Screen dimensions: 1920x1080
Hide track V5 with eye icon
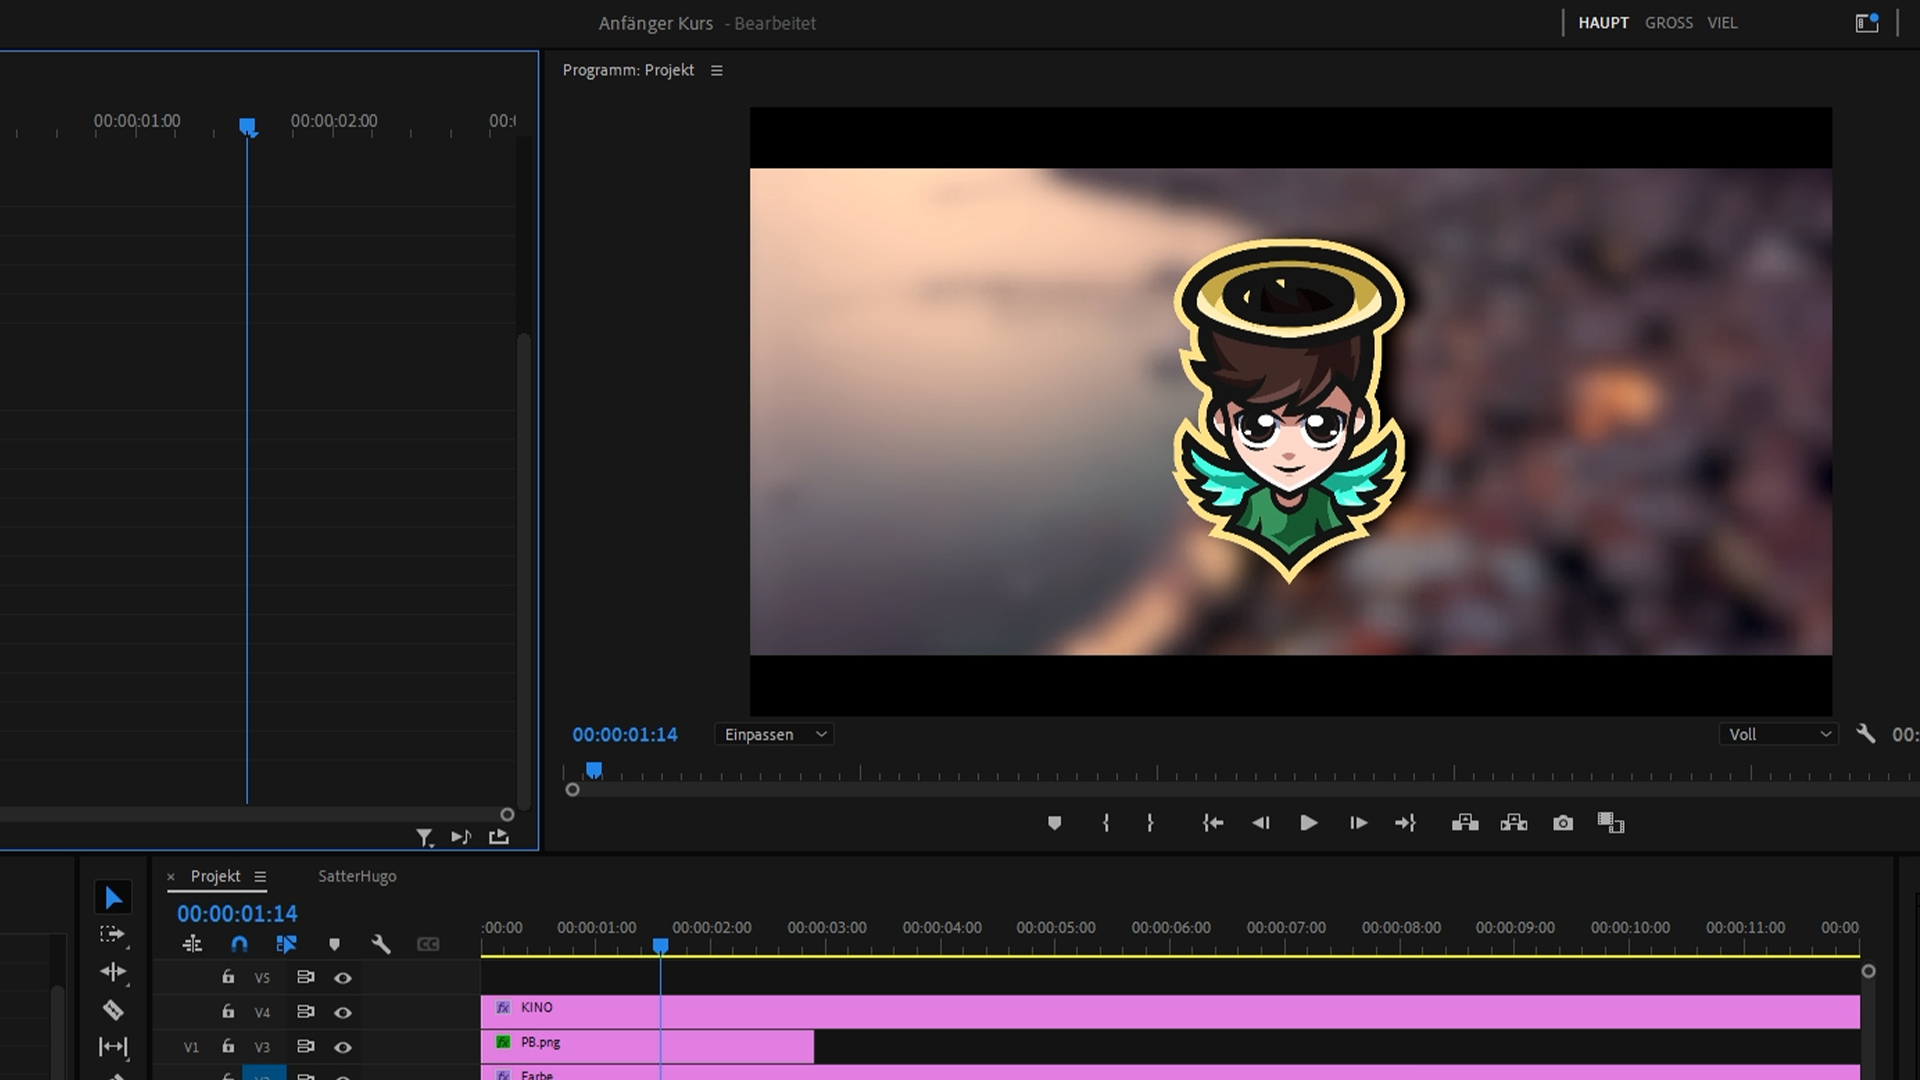[x=343, y=978]
